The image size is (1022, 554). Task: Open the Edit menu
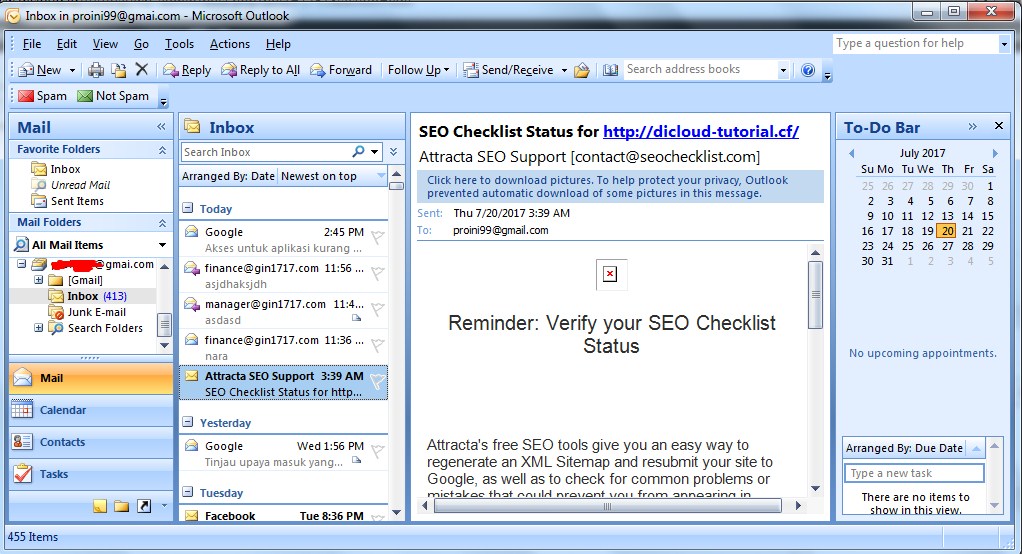point(66,44)
